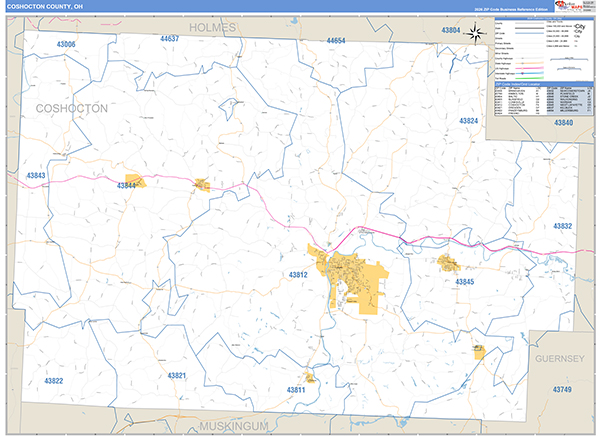Click the Coshocton County, OH title
The width and height of the screenshot is (600, 436).
40,6
